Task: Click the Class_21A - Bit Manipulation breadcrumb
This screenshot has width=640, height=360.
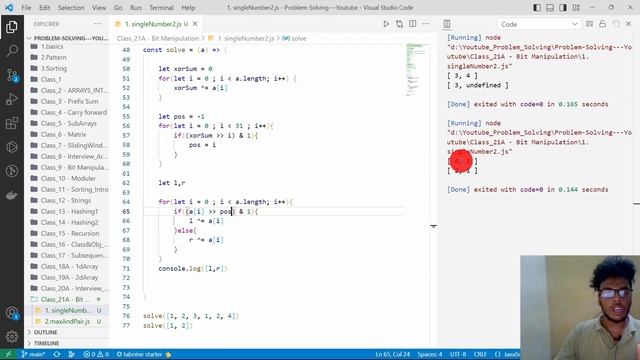Action: [x=158, y=38]
